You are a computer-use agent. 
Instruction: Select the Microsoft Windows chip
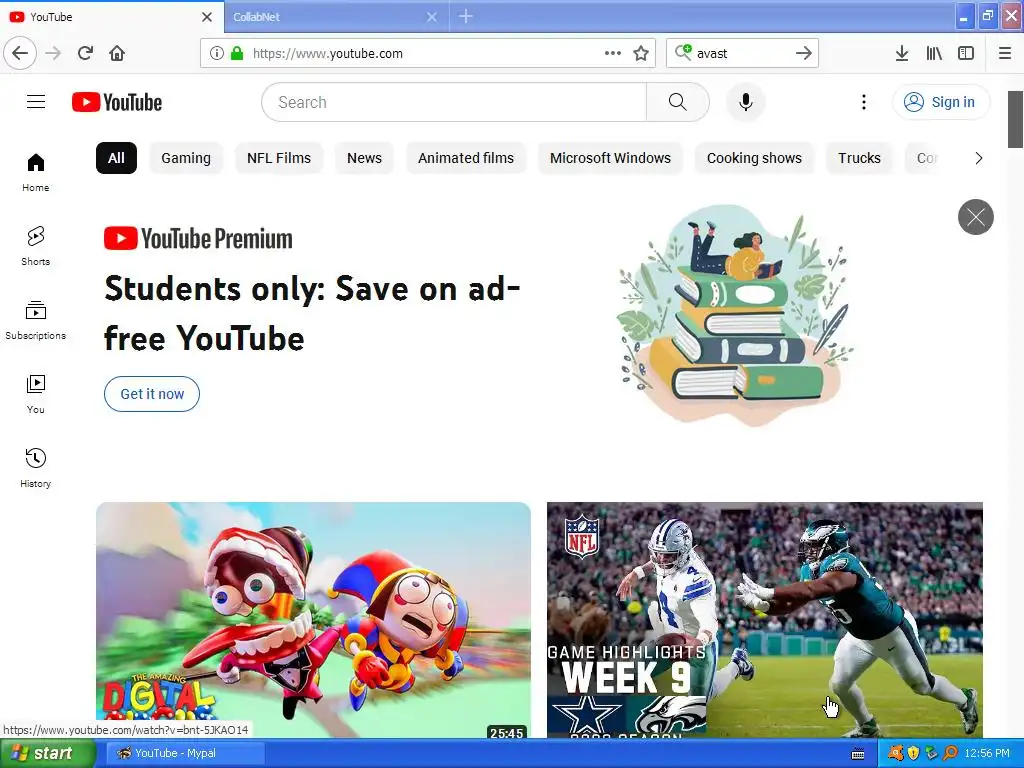[610, 158]
